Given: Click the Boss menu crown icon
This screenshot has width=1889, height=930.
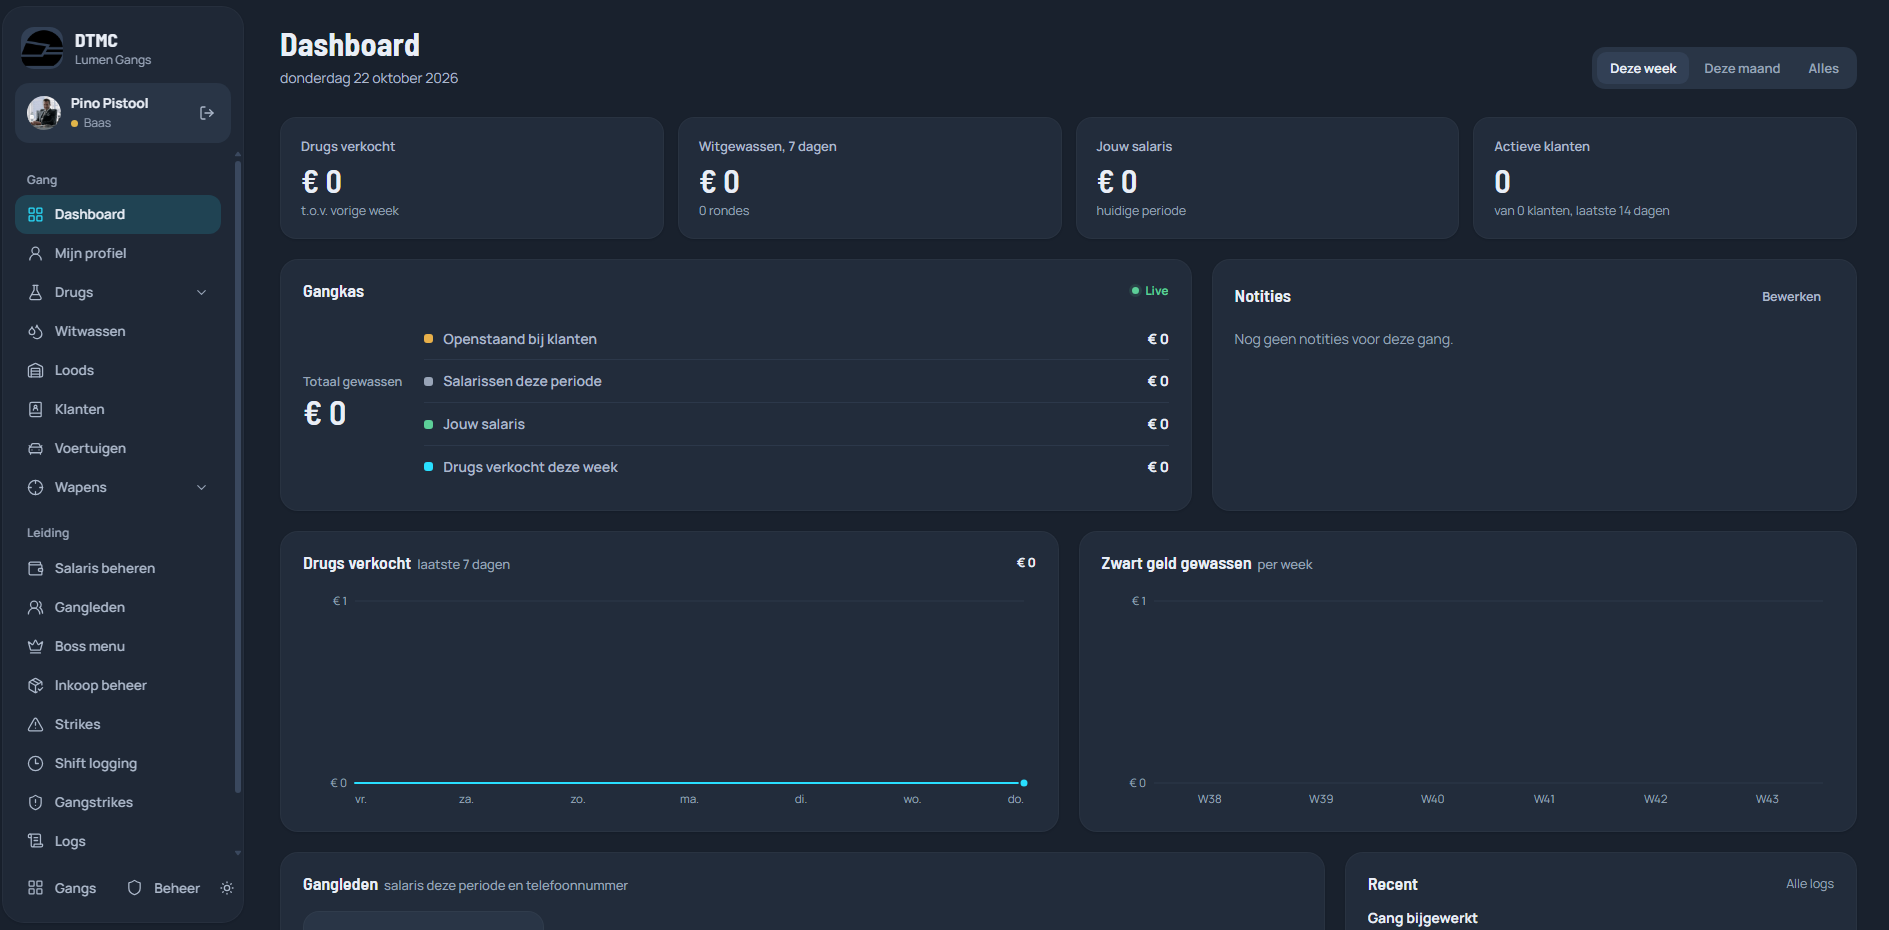Looking at the screenshot, I should coord(35,646).
